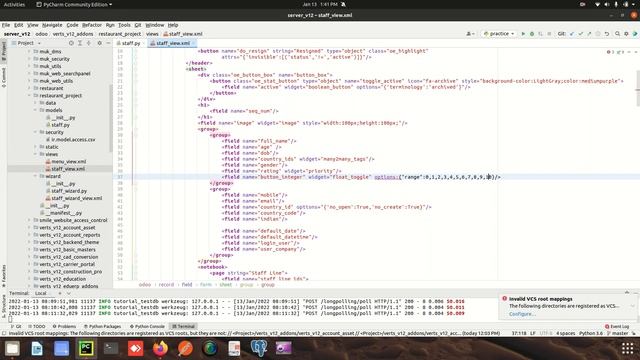Screen dimensions: 640x360
Task: Open the text editor dock icon
Action: click(x=37, y=348)
